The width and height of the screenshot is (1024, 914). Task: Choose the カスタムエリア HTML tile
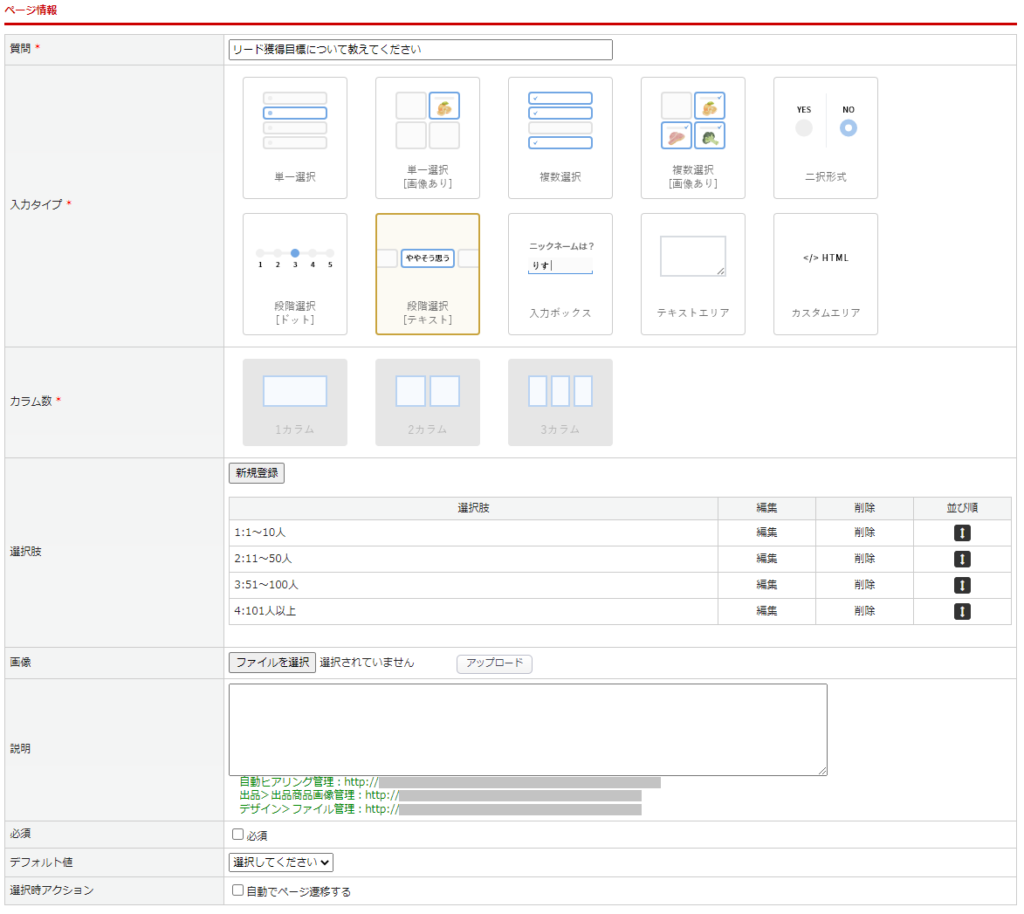(825, 274)
